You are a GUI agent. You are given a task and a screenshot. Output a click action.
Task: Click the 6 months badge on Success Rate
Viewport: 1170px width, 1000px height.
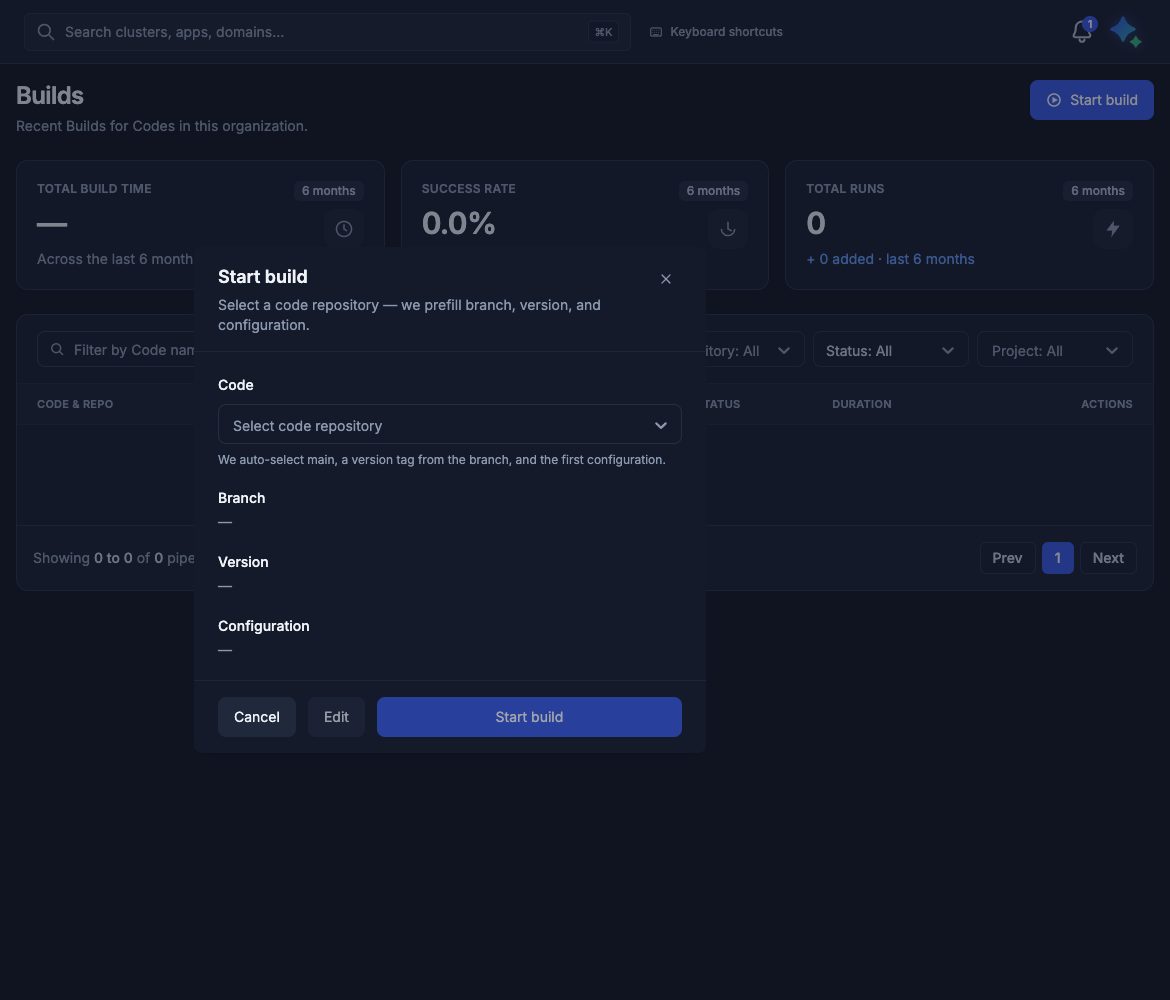pyautogui.click(x=713, y=191)
